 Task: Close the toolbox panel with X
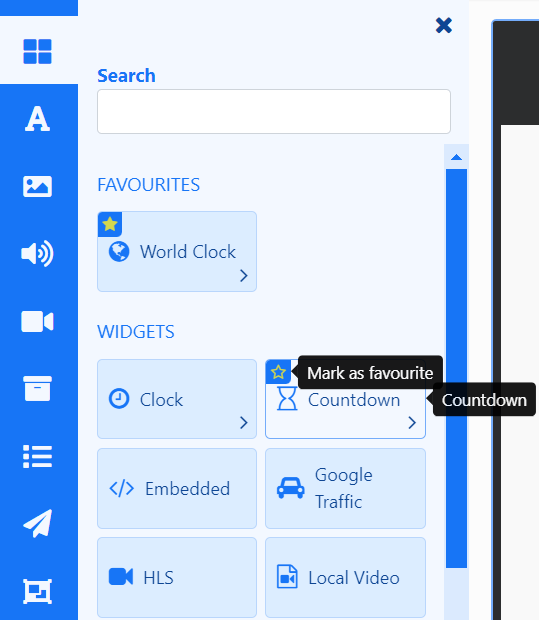pyautogui.click(x=444, y=26)
